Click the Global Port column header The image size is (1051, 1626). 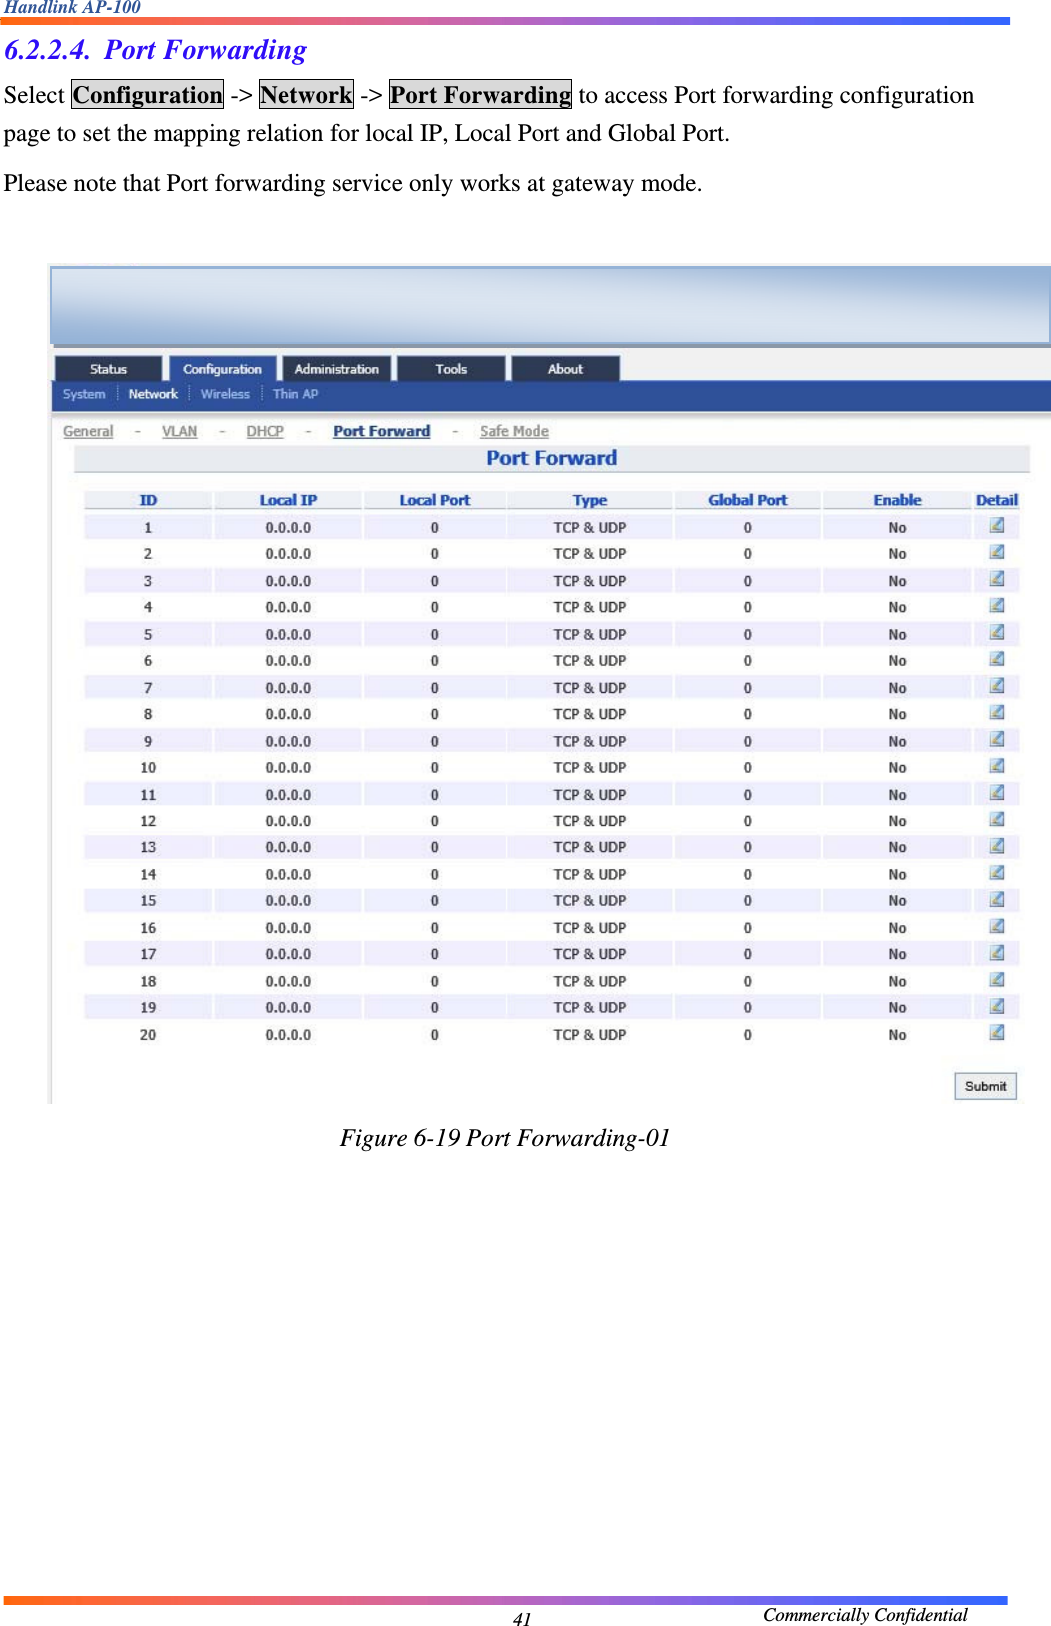pyautogui.click(x=747, y=500)
